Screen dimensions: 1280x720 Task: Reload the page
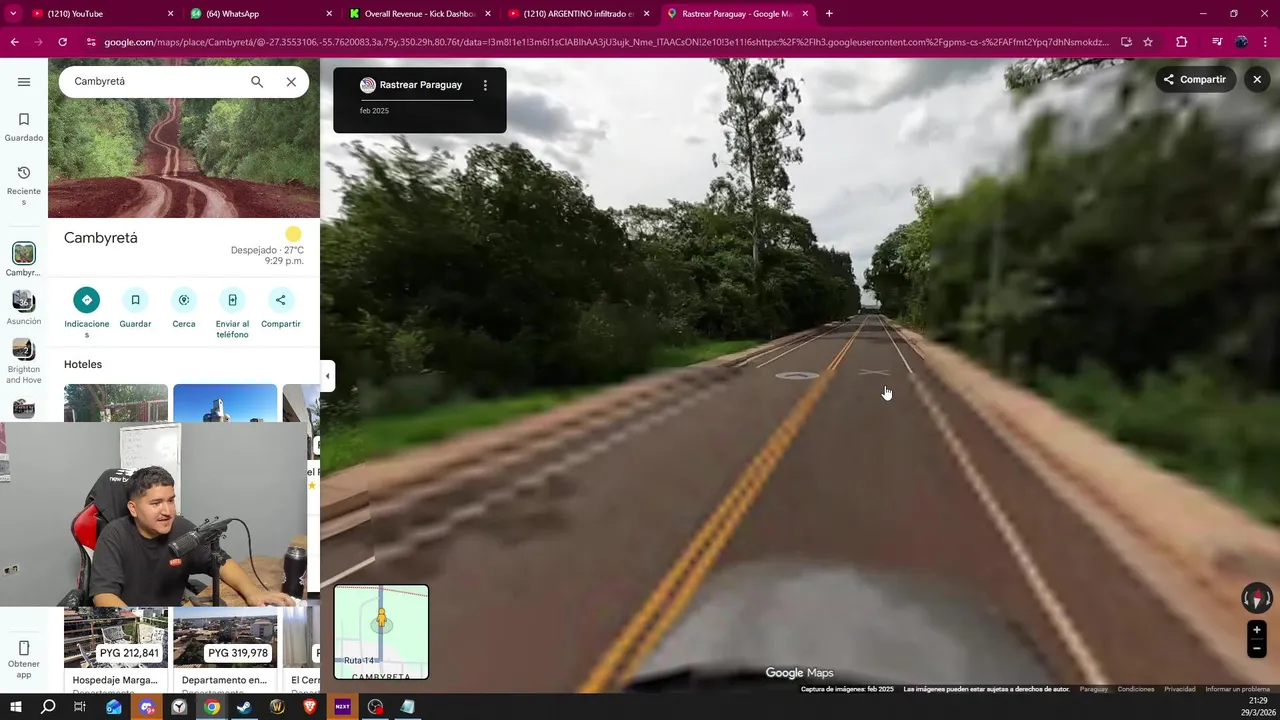[x=62, y=42]
